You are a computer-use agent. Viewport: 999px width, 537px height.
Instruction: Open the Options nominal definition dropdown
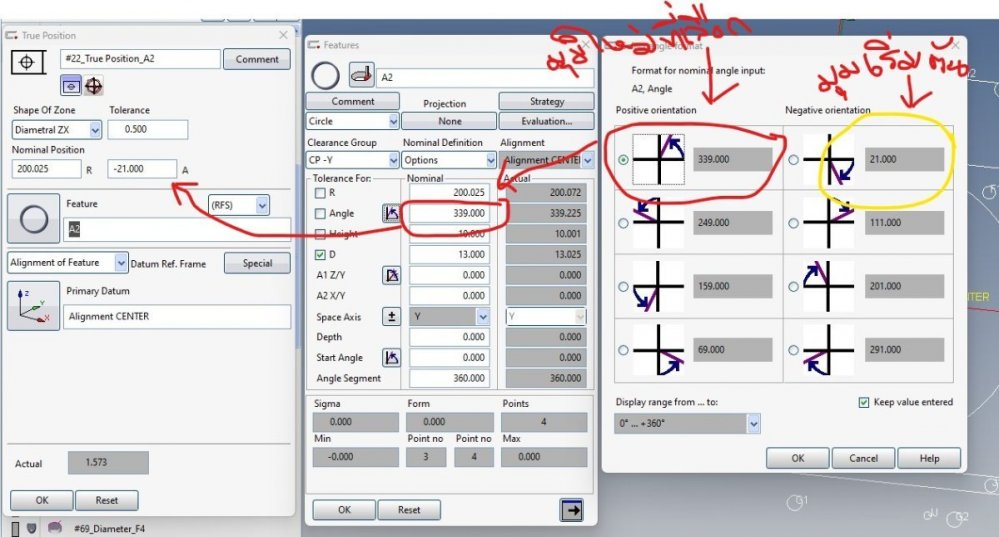(x=491, y=160)
